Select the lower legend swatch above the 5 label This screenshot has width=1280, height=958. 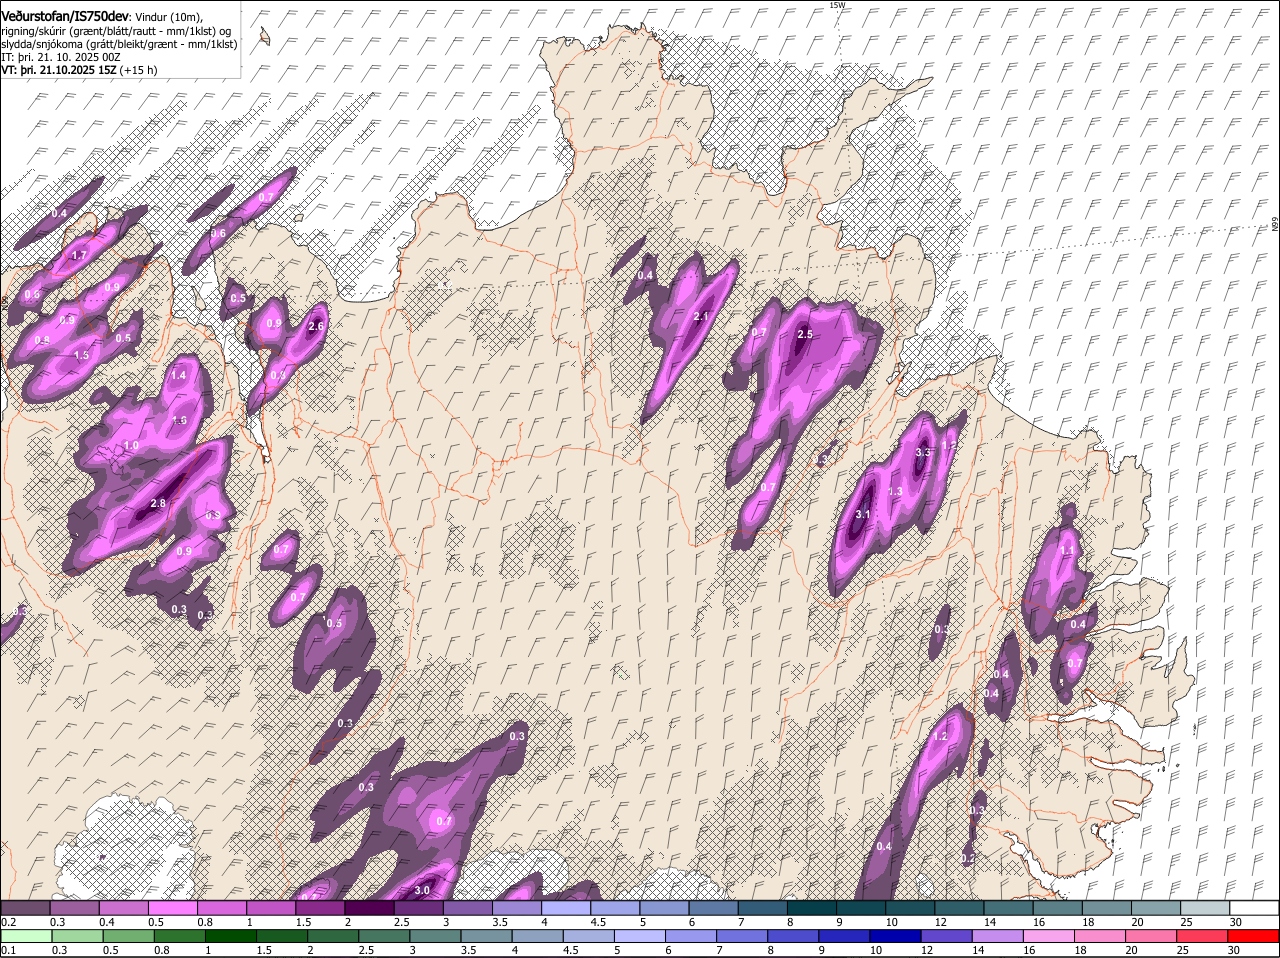pos(640,937)
